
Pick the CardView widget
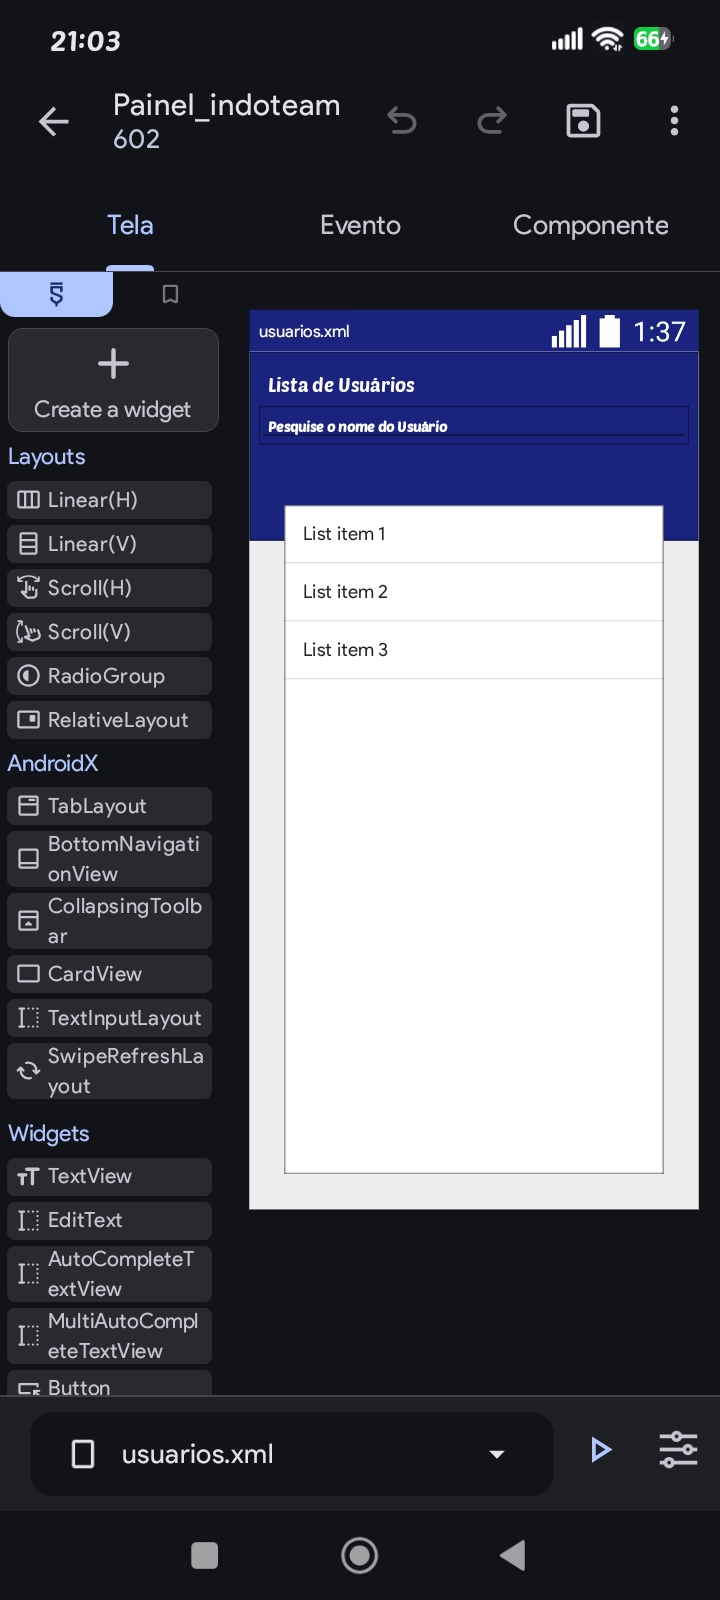click(x=110, y=974)
